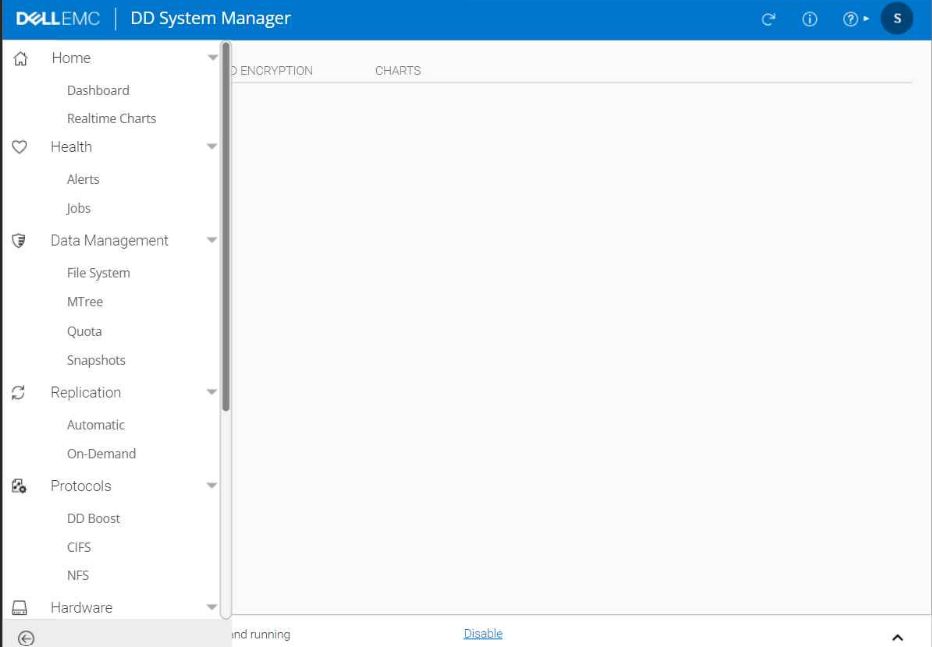Click the Disable link
The height and width of the screenshot is (647, 932).
click(483, 634)
